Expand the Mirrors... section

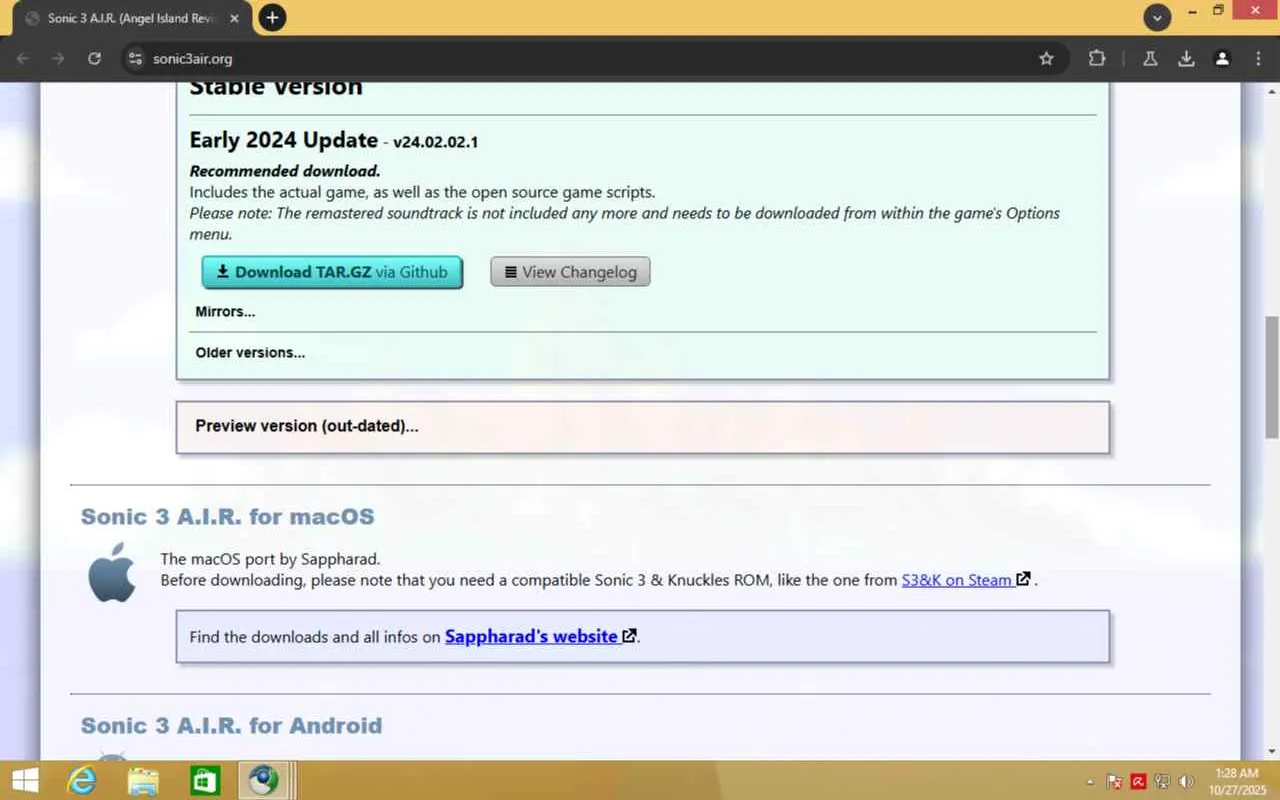[225, 312]
